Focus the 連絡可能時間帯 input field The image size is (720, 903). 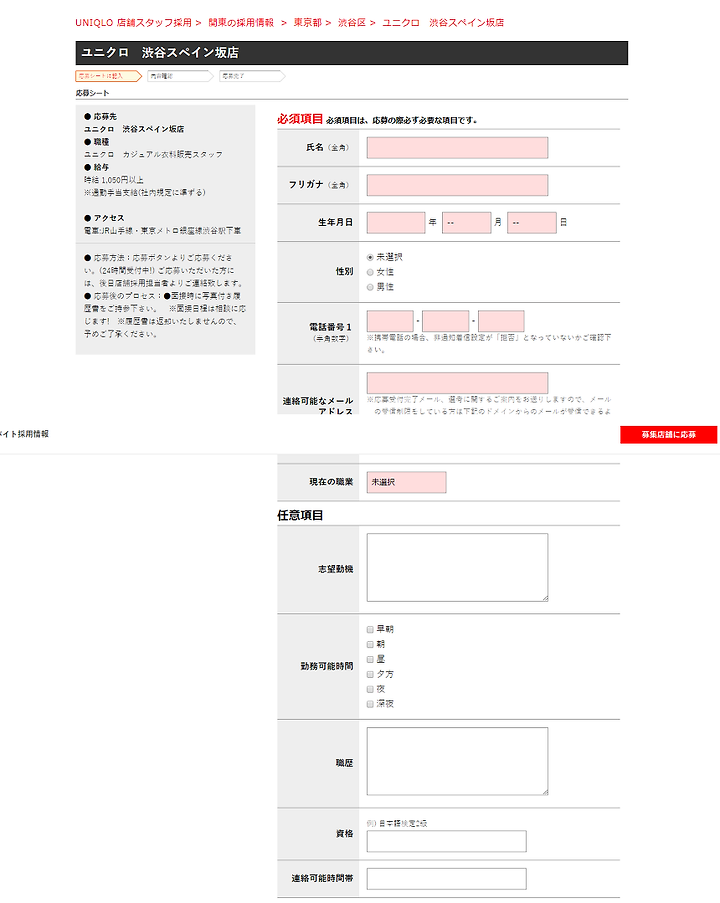tap(446, 879)
